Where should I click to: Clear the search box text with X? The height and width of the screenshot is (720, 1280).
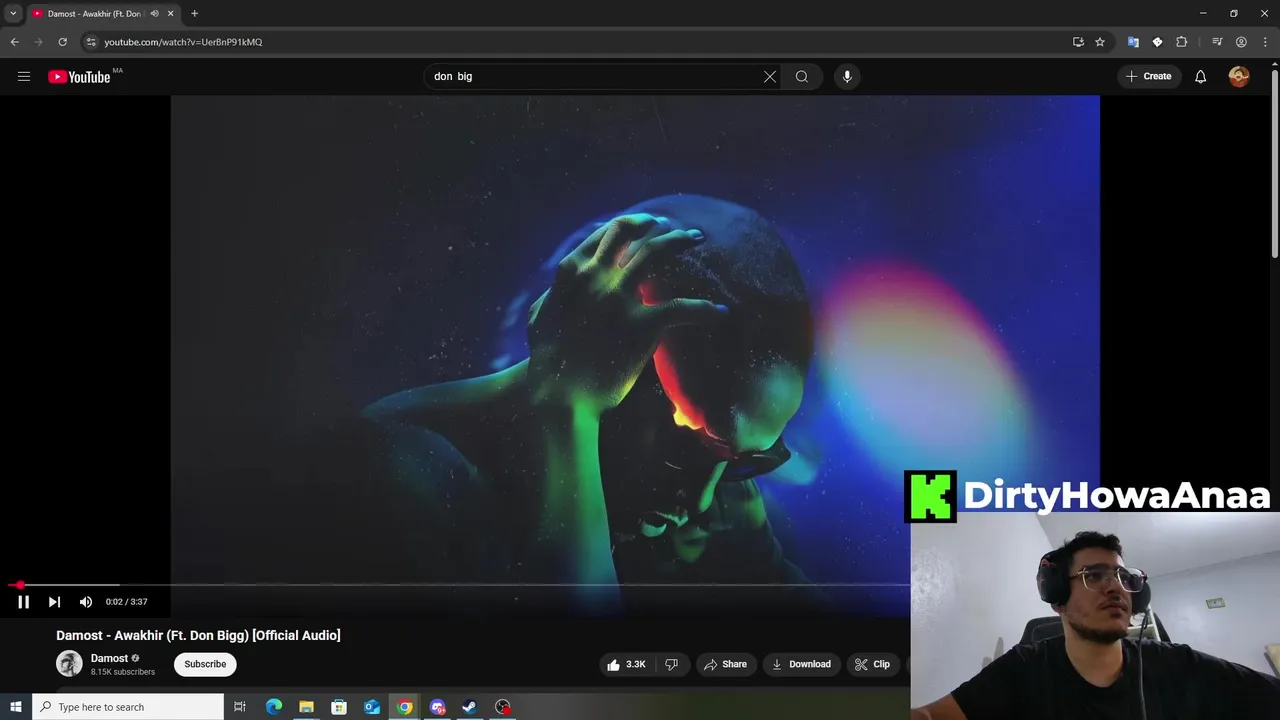pos(770,76)
